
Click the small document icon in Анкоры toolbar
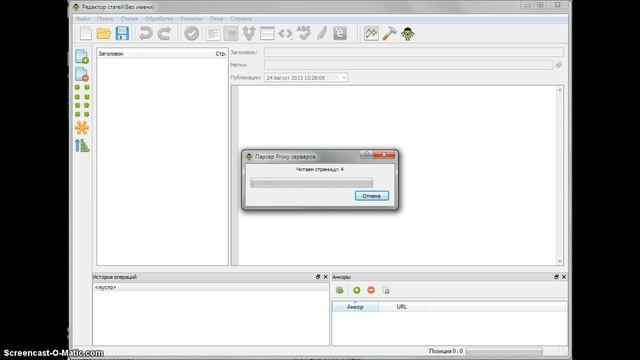[x=386, y=290]
